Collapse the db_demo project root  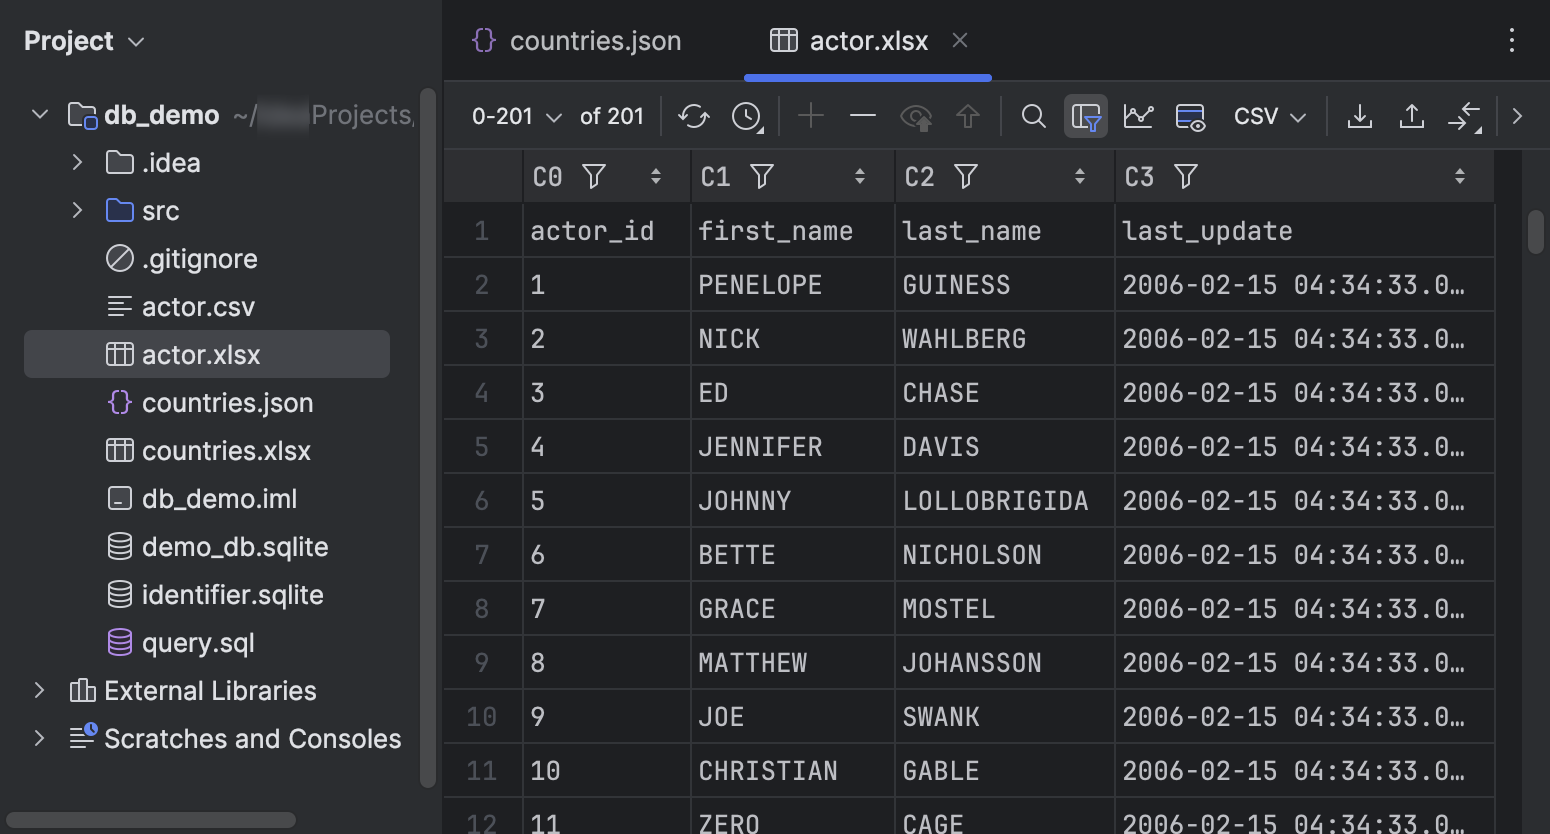click(39, 114)
